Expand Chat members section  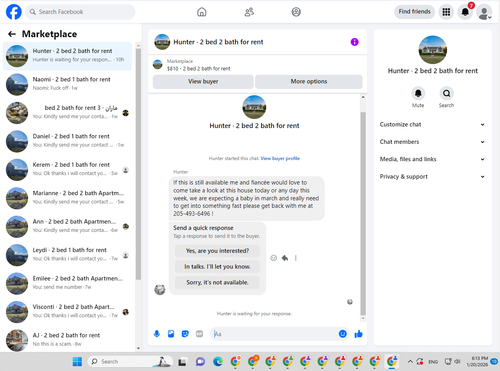tap(432, 142)
